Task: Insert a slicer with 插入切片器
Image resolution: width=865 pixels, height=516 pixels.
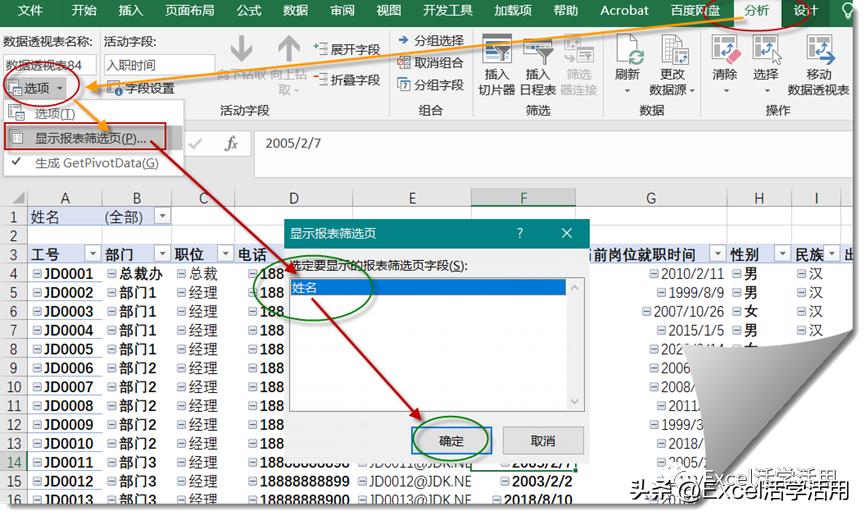Action: click(x=496, y=65)
